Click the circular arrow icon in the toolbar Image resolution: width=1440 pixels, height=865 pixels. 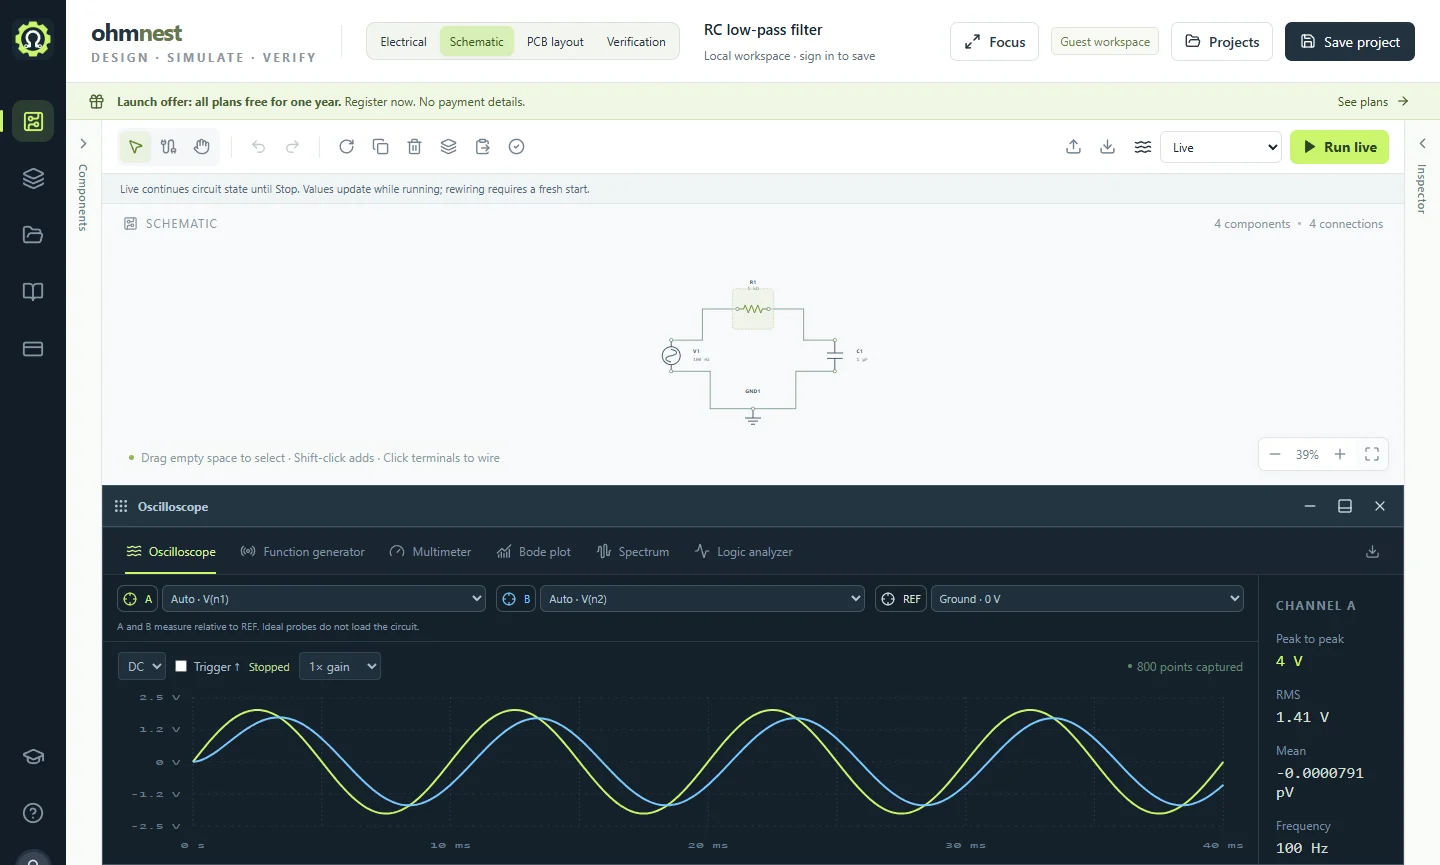coord(347,147)
